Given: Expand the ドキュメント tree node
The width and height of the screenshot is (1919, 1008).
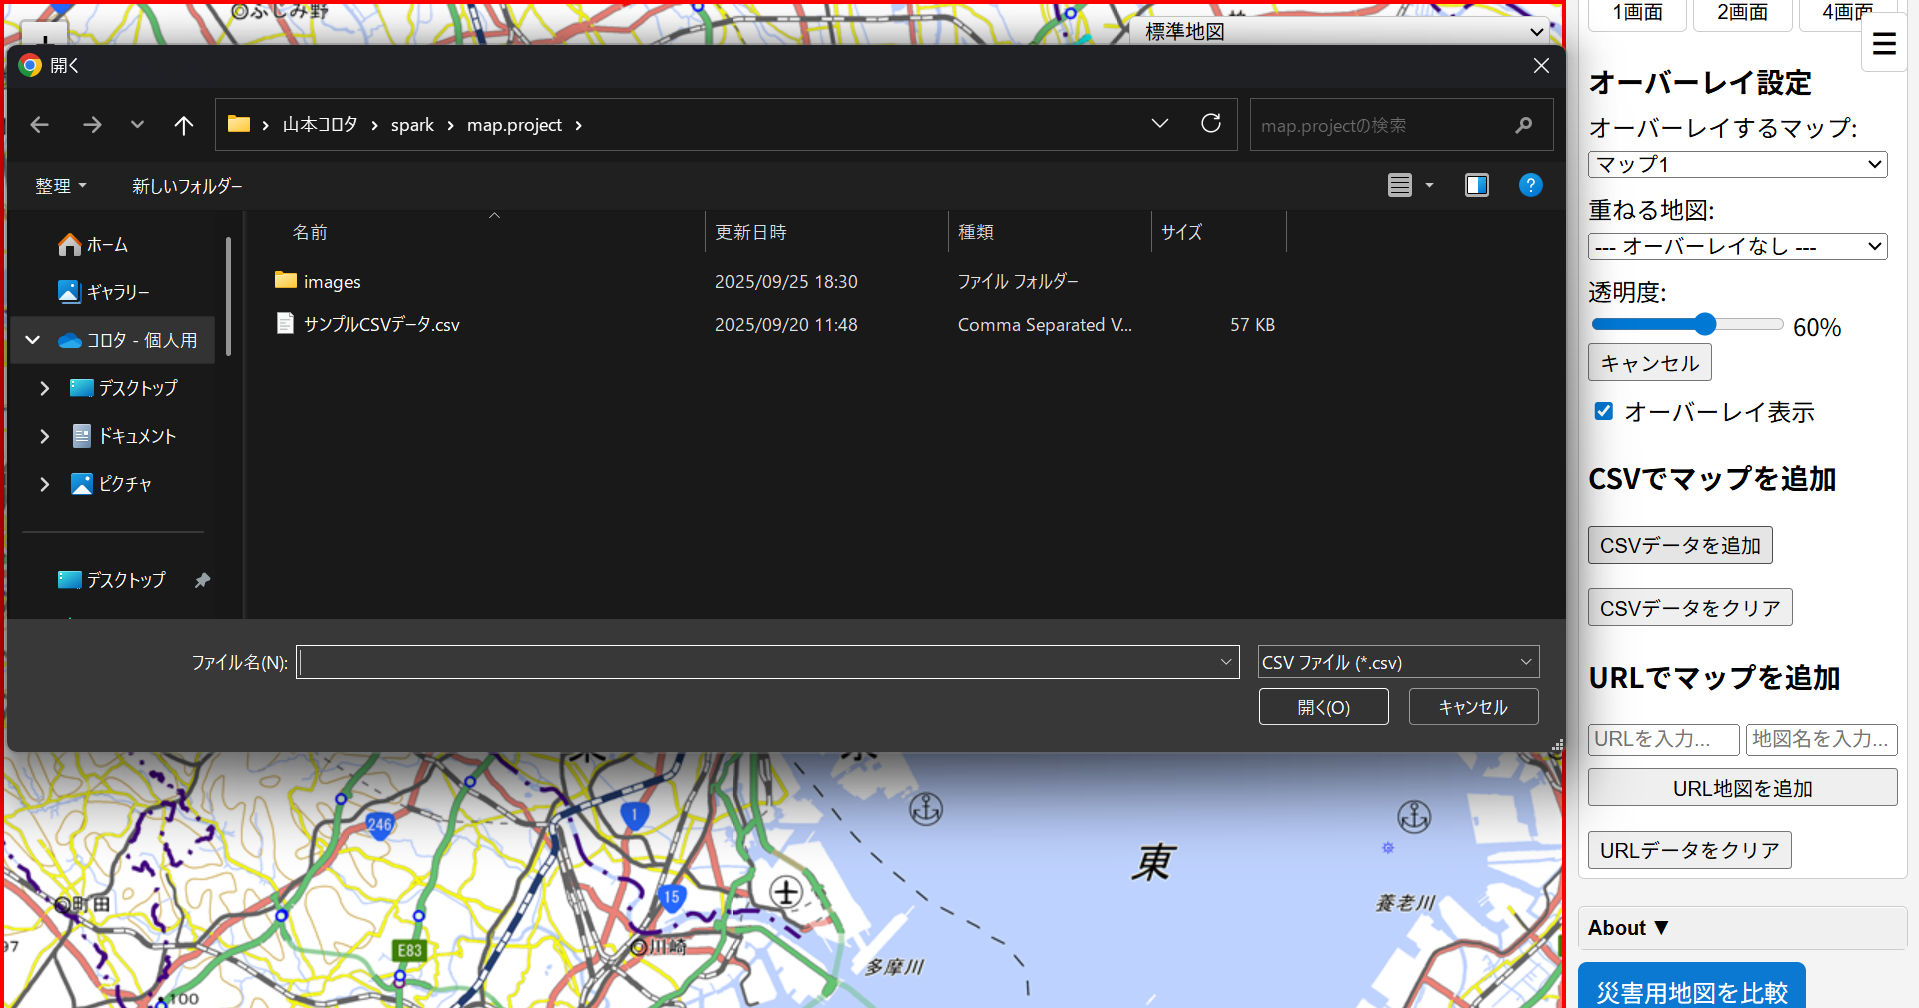Looking at the screenshot, I should point(44,436).
